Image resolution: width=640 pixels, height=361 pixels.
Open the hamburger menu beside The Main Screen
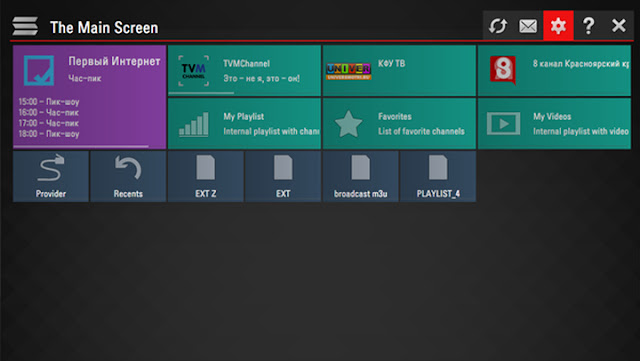pos(25,27)
